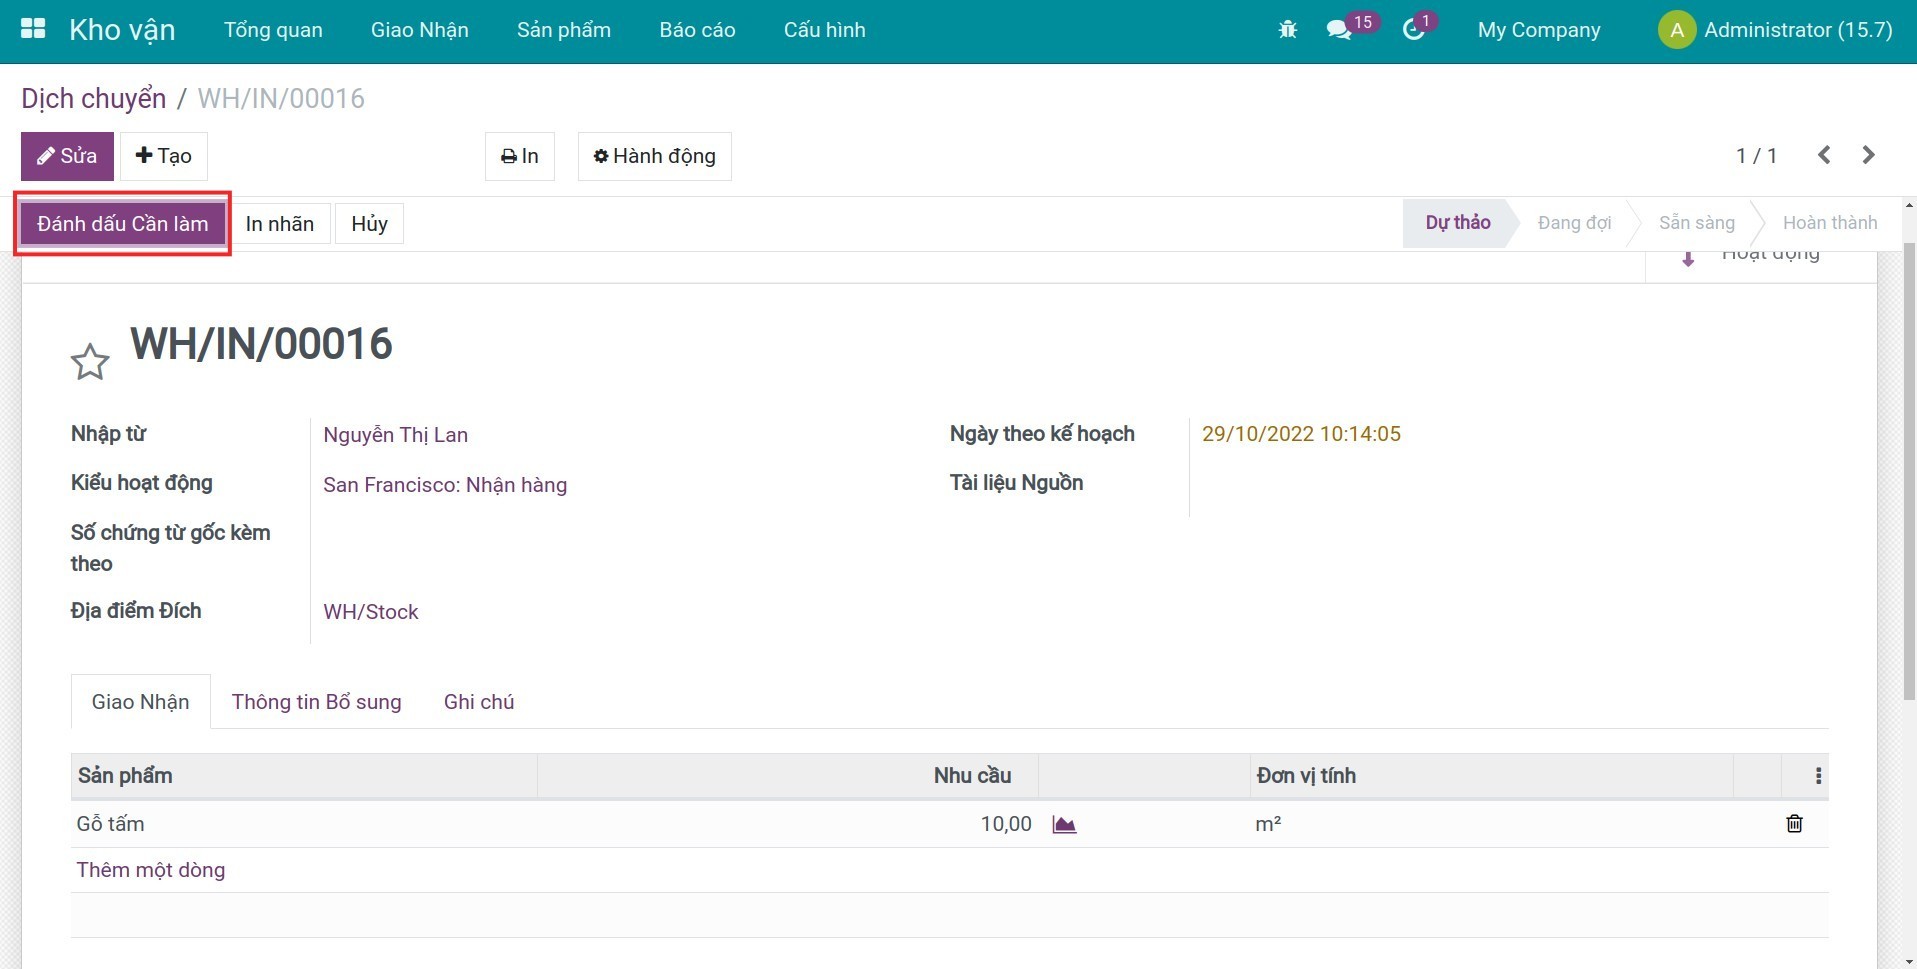
Task: Go to the previous record arrow
Action: click(x=1824, y=155)
